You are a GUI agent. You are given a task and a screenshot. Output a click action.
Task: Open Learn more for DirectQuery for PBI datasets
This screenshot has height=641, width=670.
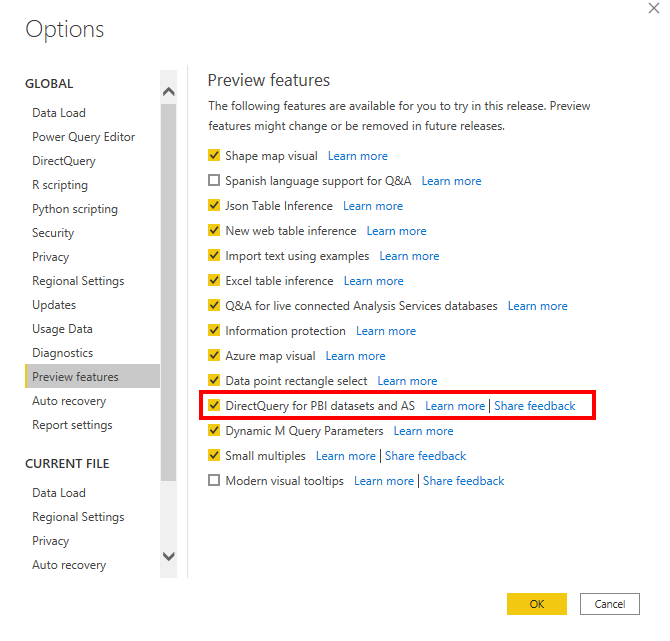pos(455,406)
